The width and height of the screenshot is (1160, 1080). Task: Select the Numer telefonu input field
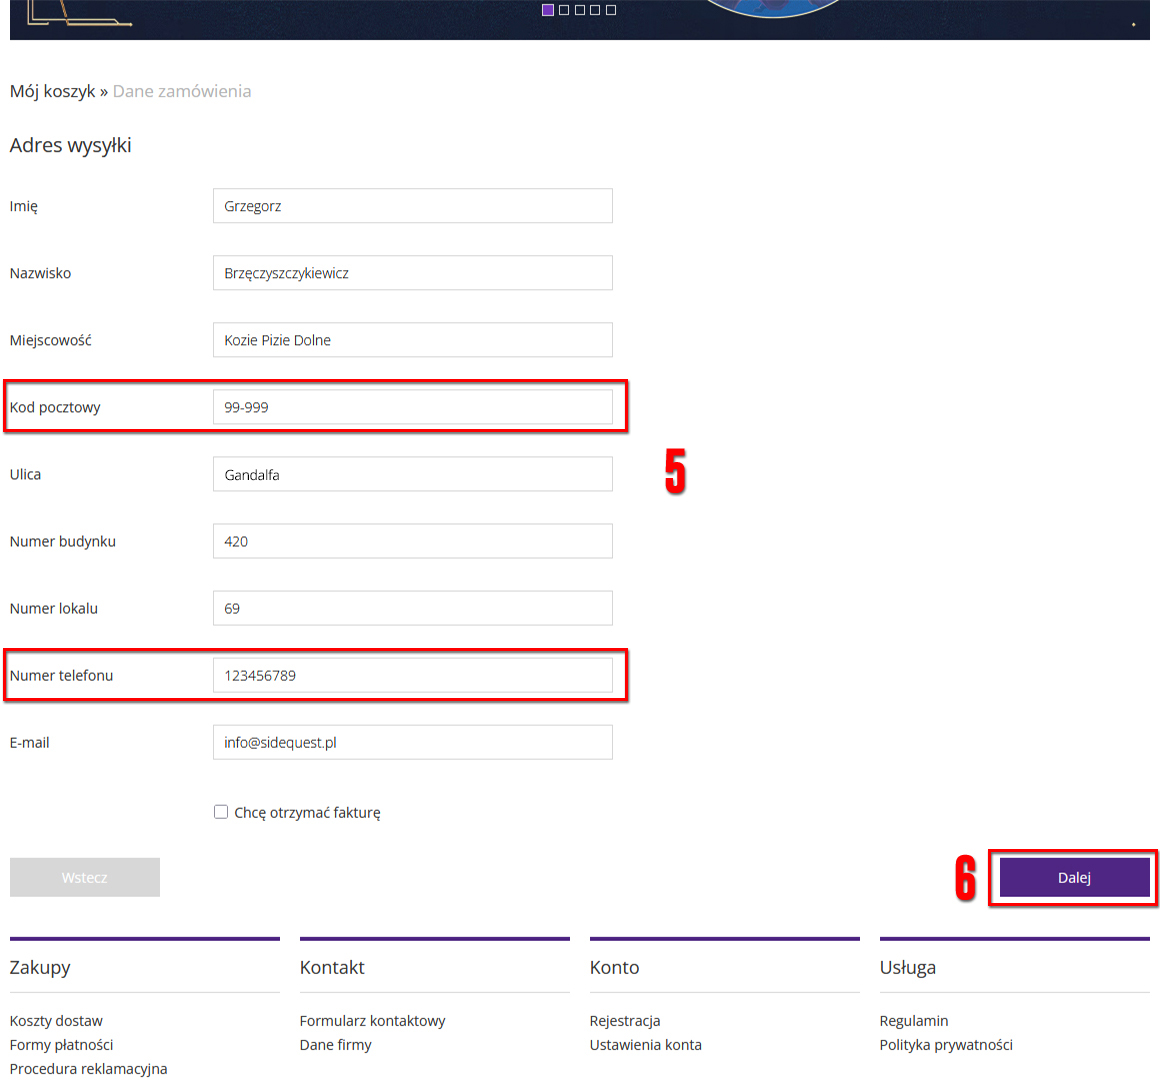tap(412, 675)
